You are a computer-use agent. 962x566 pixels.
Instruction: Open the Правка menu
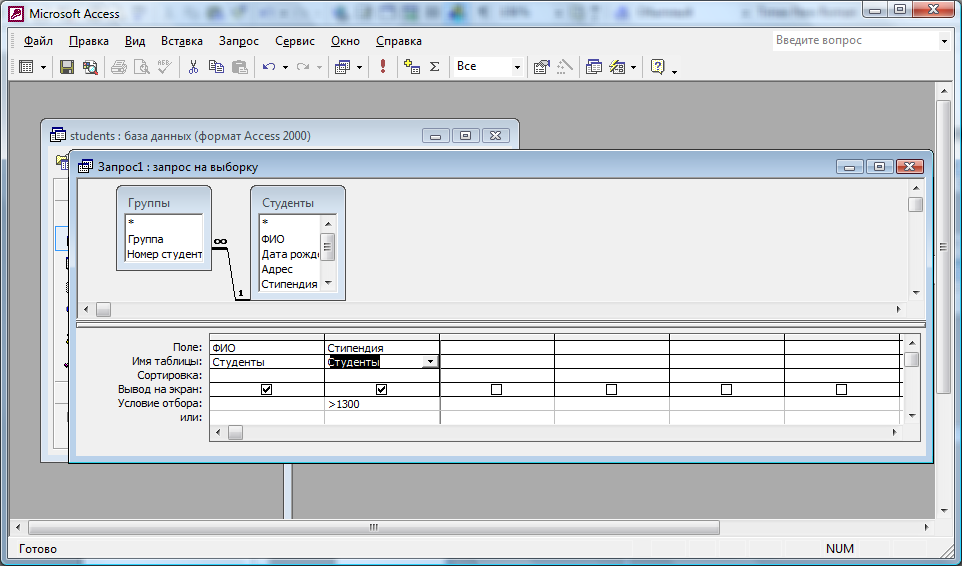[x=89, y=41]
